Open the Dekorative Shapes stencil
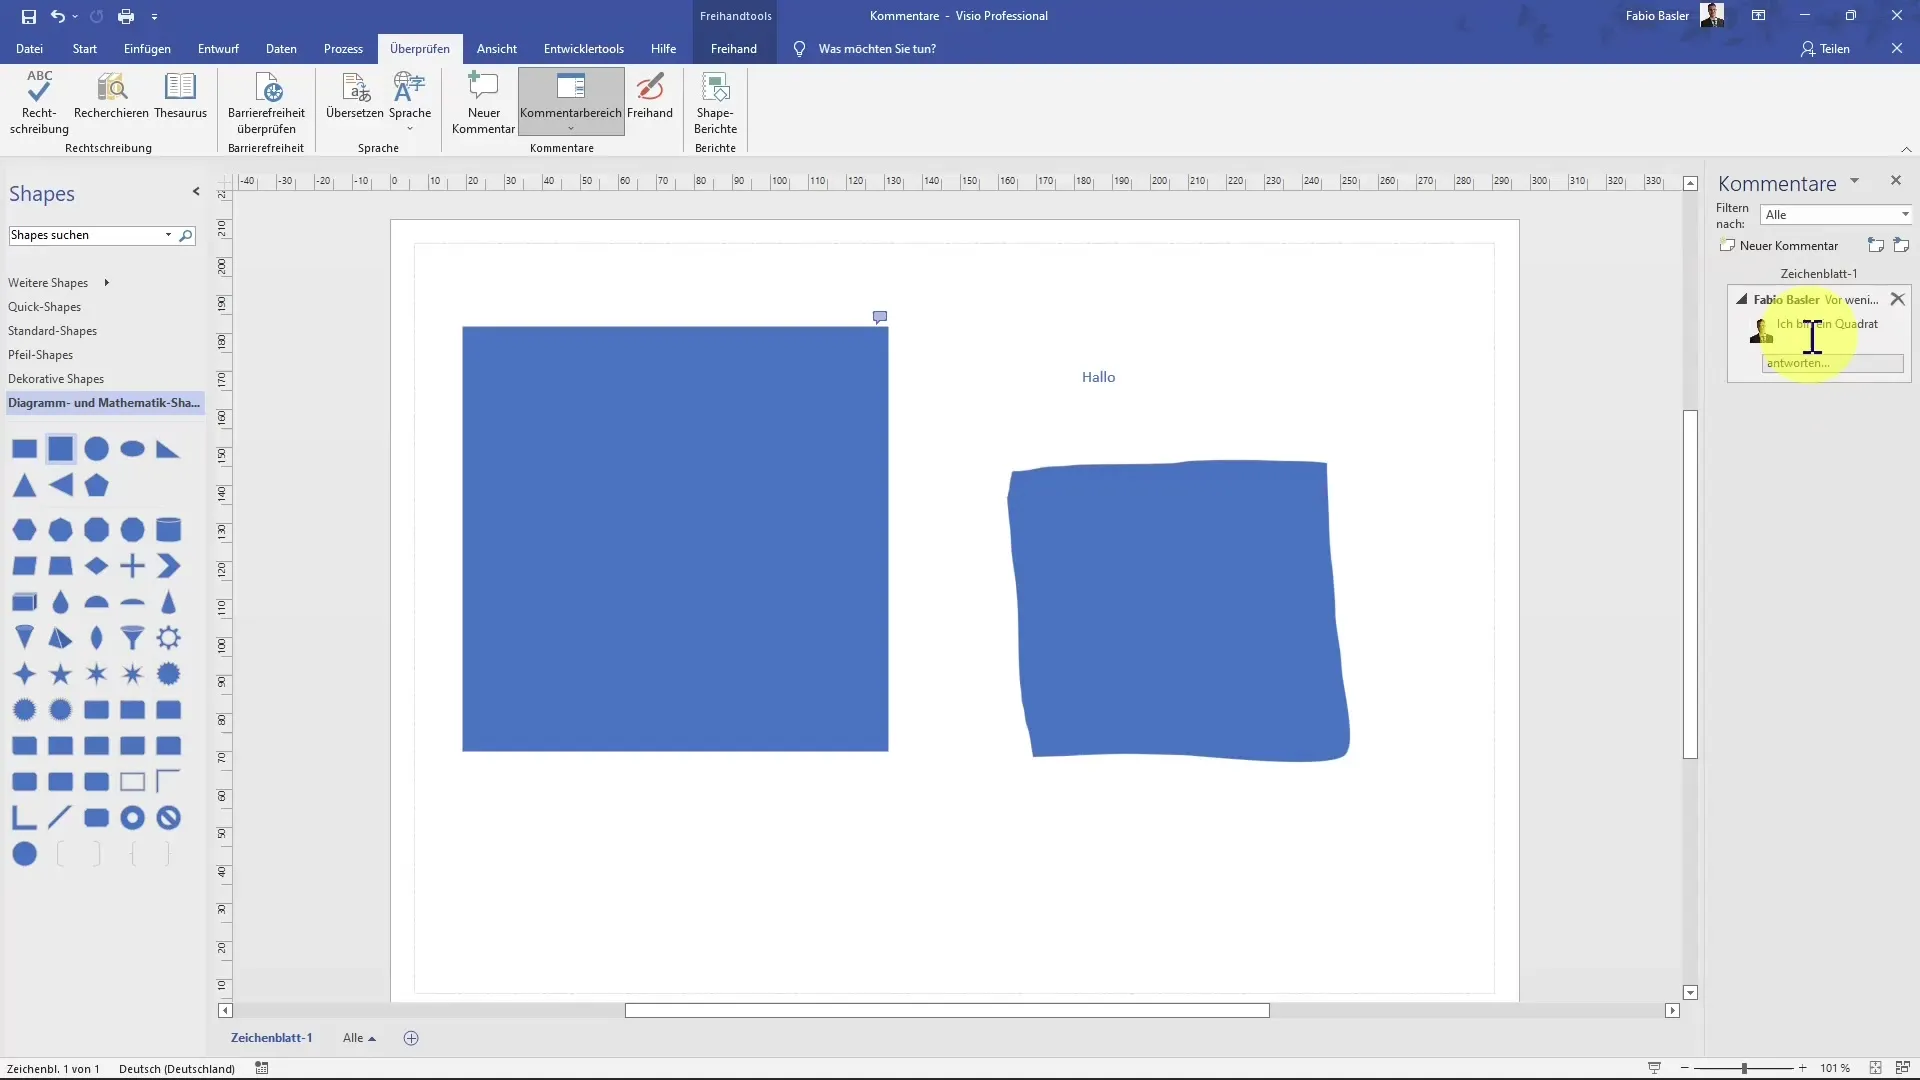The height and width of the screenshot is (1080, 1920). [x=56, y=379]
